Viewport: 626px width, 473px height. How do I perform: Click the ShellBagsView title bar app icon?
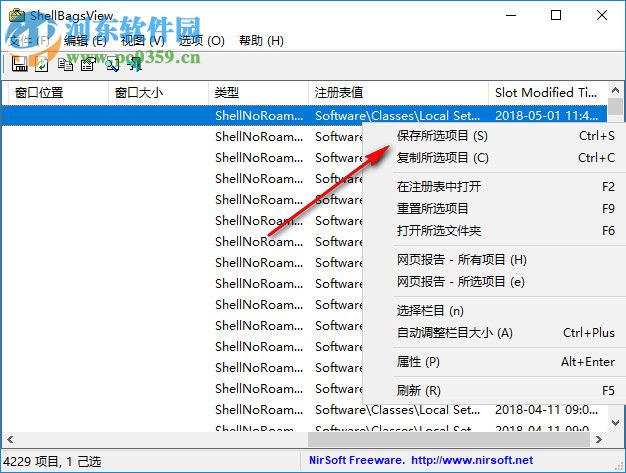tap(17, 16)
